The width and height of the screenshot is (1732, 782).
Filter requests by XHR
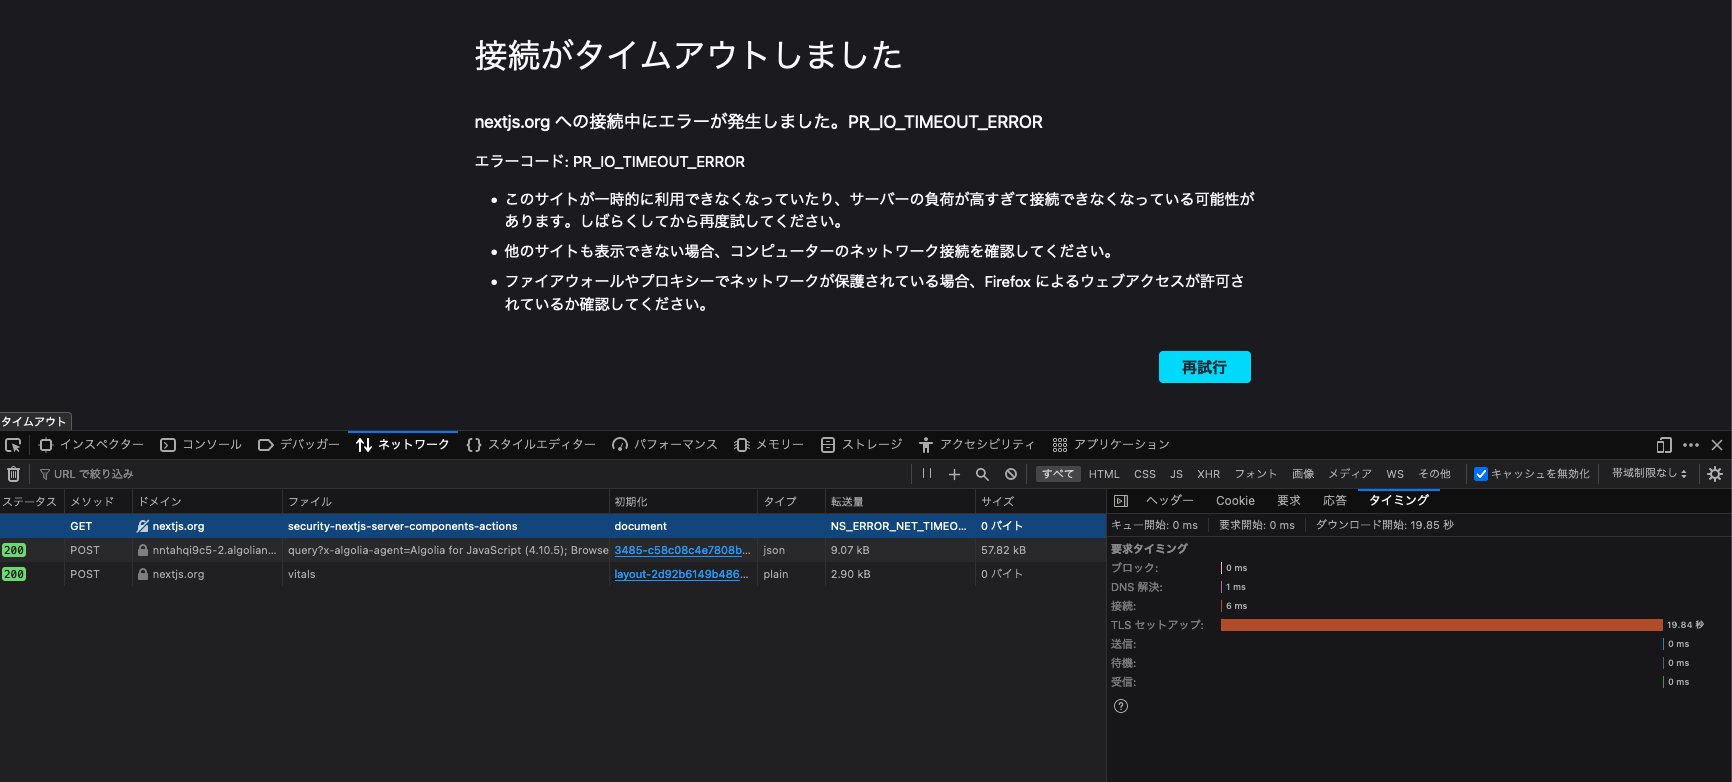coord(1209,474)
